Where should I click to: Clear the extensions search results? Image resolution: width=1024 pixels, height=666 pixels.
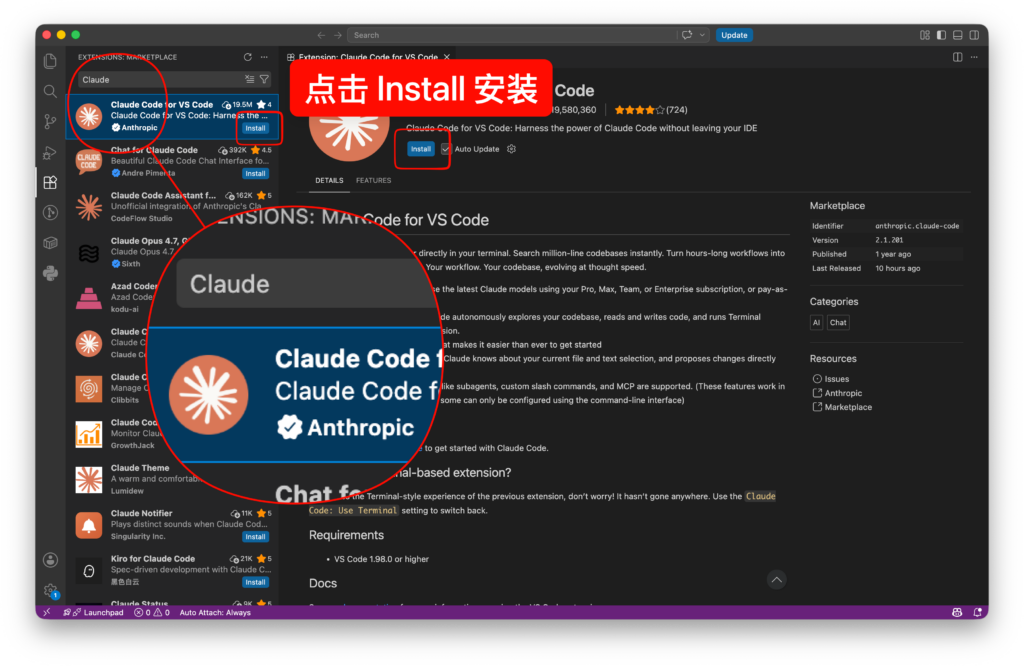click(249, 79)
